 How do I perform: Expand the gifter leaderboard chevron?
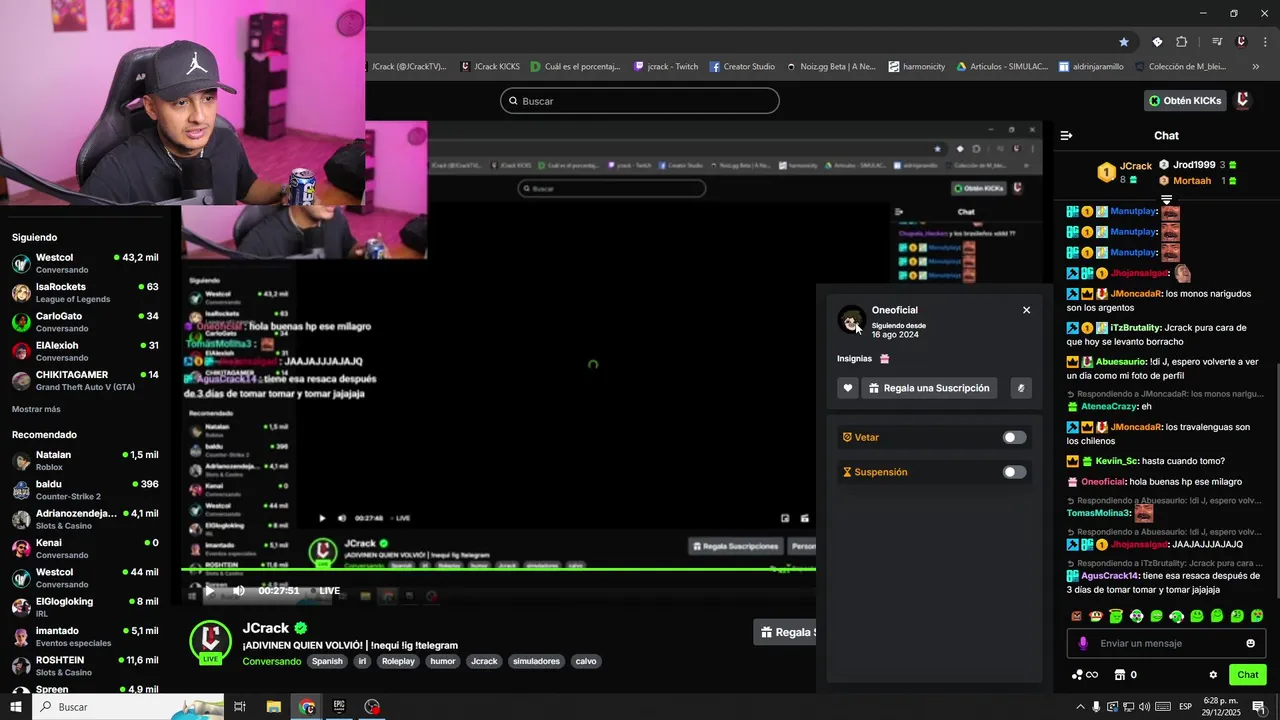tap(1166, 200)
